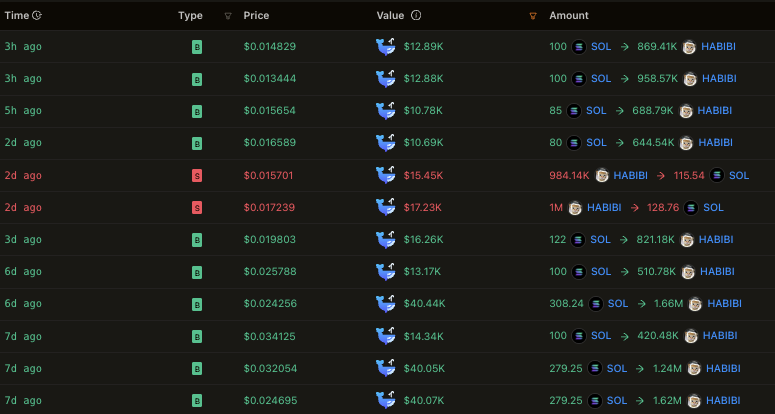
Task: Select the value $10.69K
Action: coord(424,143)
